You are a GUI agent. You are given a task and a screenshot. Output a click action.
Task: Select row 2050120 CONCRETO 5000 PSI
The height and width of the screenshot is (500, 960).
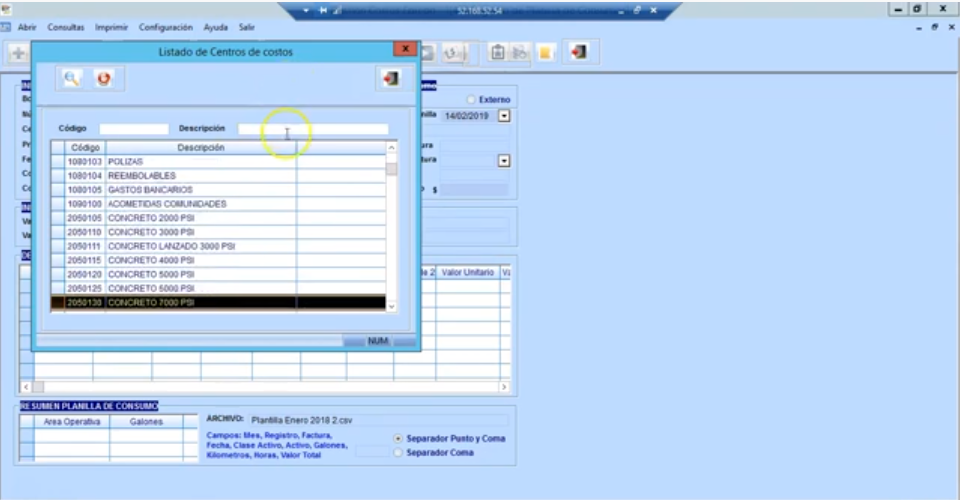(219, 274)
